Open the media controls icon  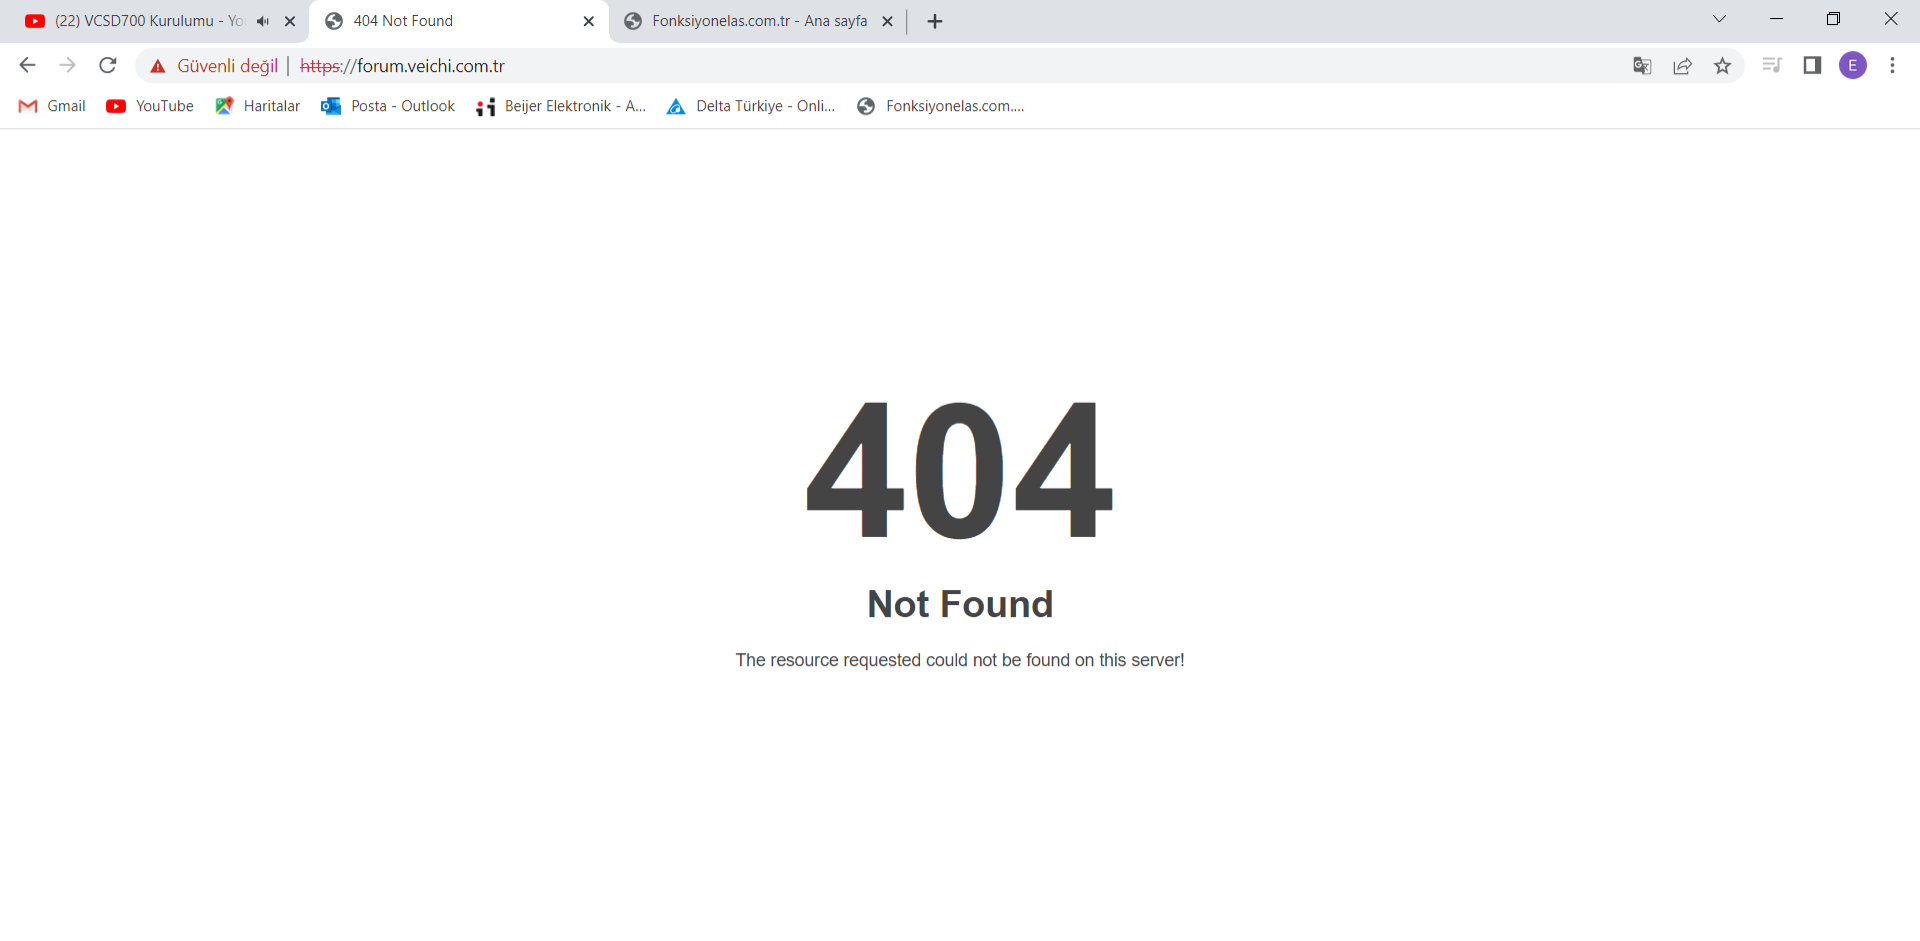1772,66
